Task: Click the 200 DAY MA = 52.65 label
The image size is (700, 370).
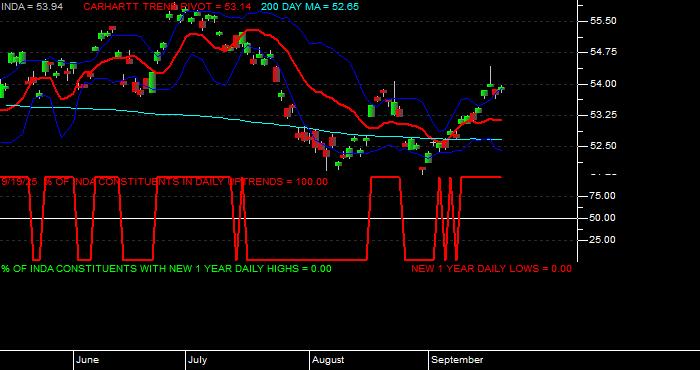Action: [x=310, y=7]
